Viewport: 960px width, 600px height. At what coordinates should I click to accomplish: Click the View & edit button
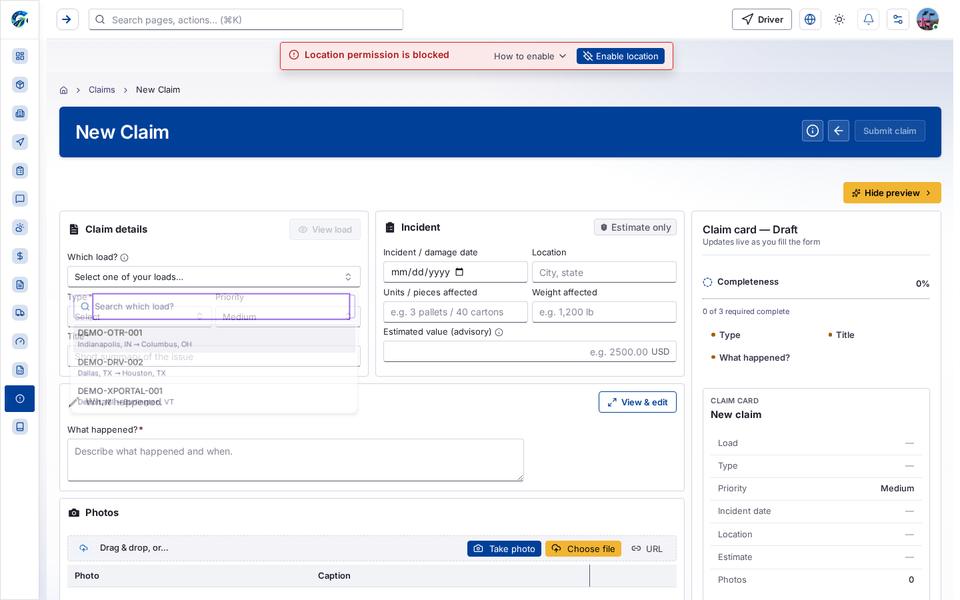click(x=637, y=402)
